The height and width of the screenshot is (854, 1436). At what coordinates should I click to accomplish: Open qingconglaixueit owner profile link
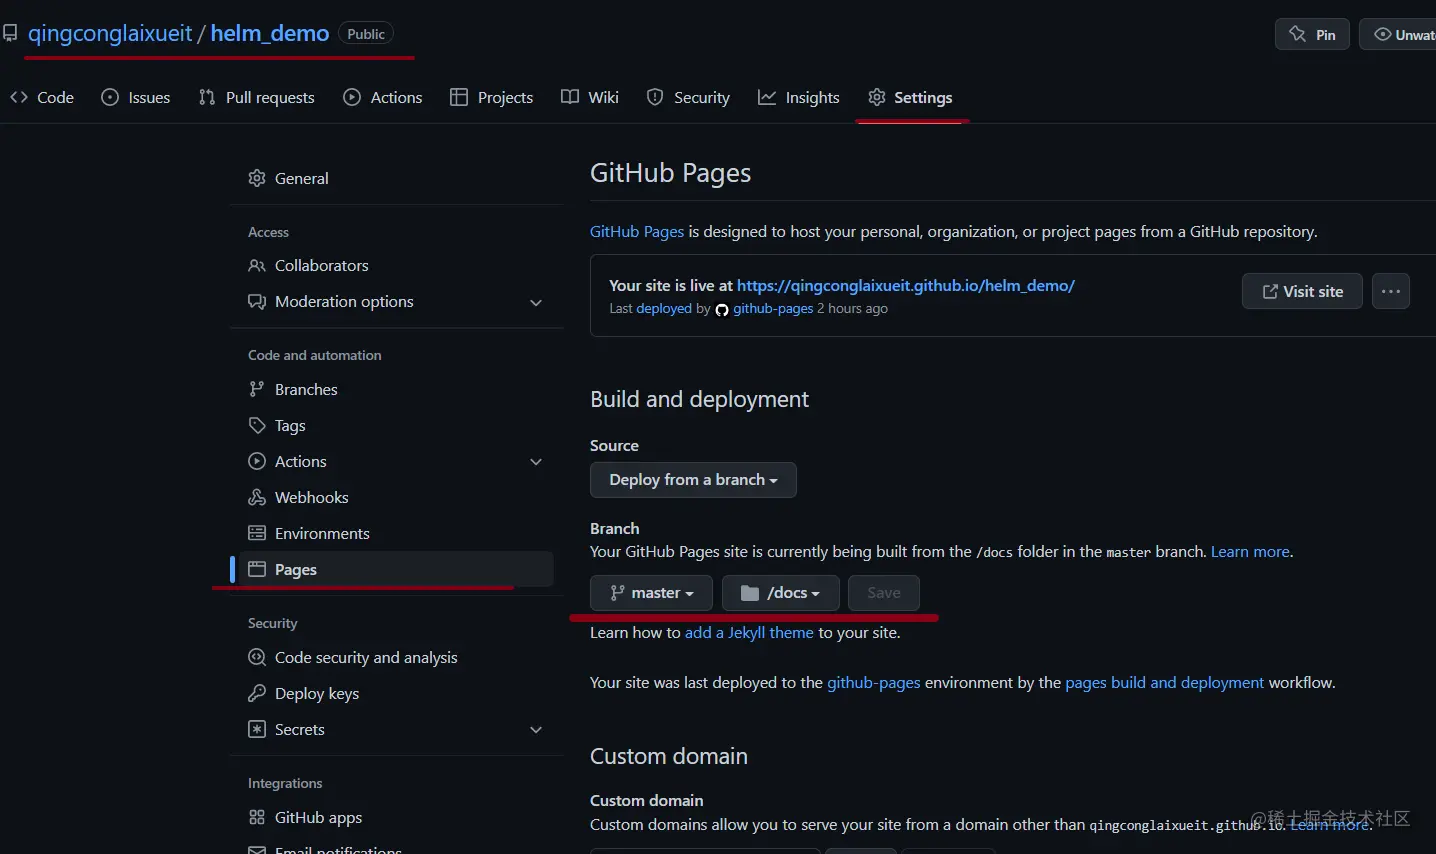[x=110, y=33]
